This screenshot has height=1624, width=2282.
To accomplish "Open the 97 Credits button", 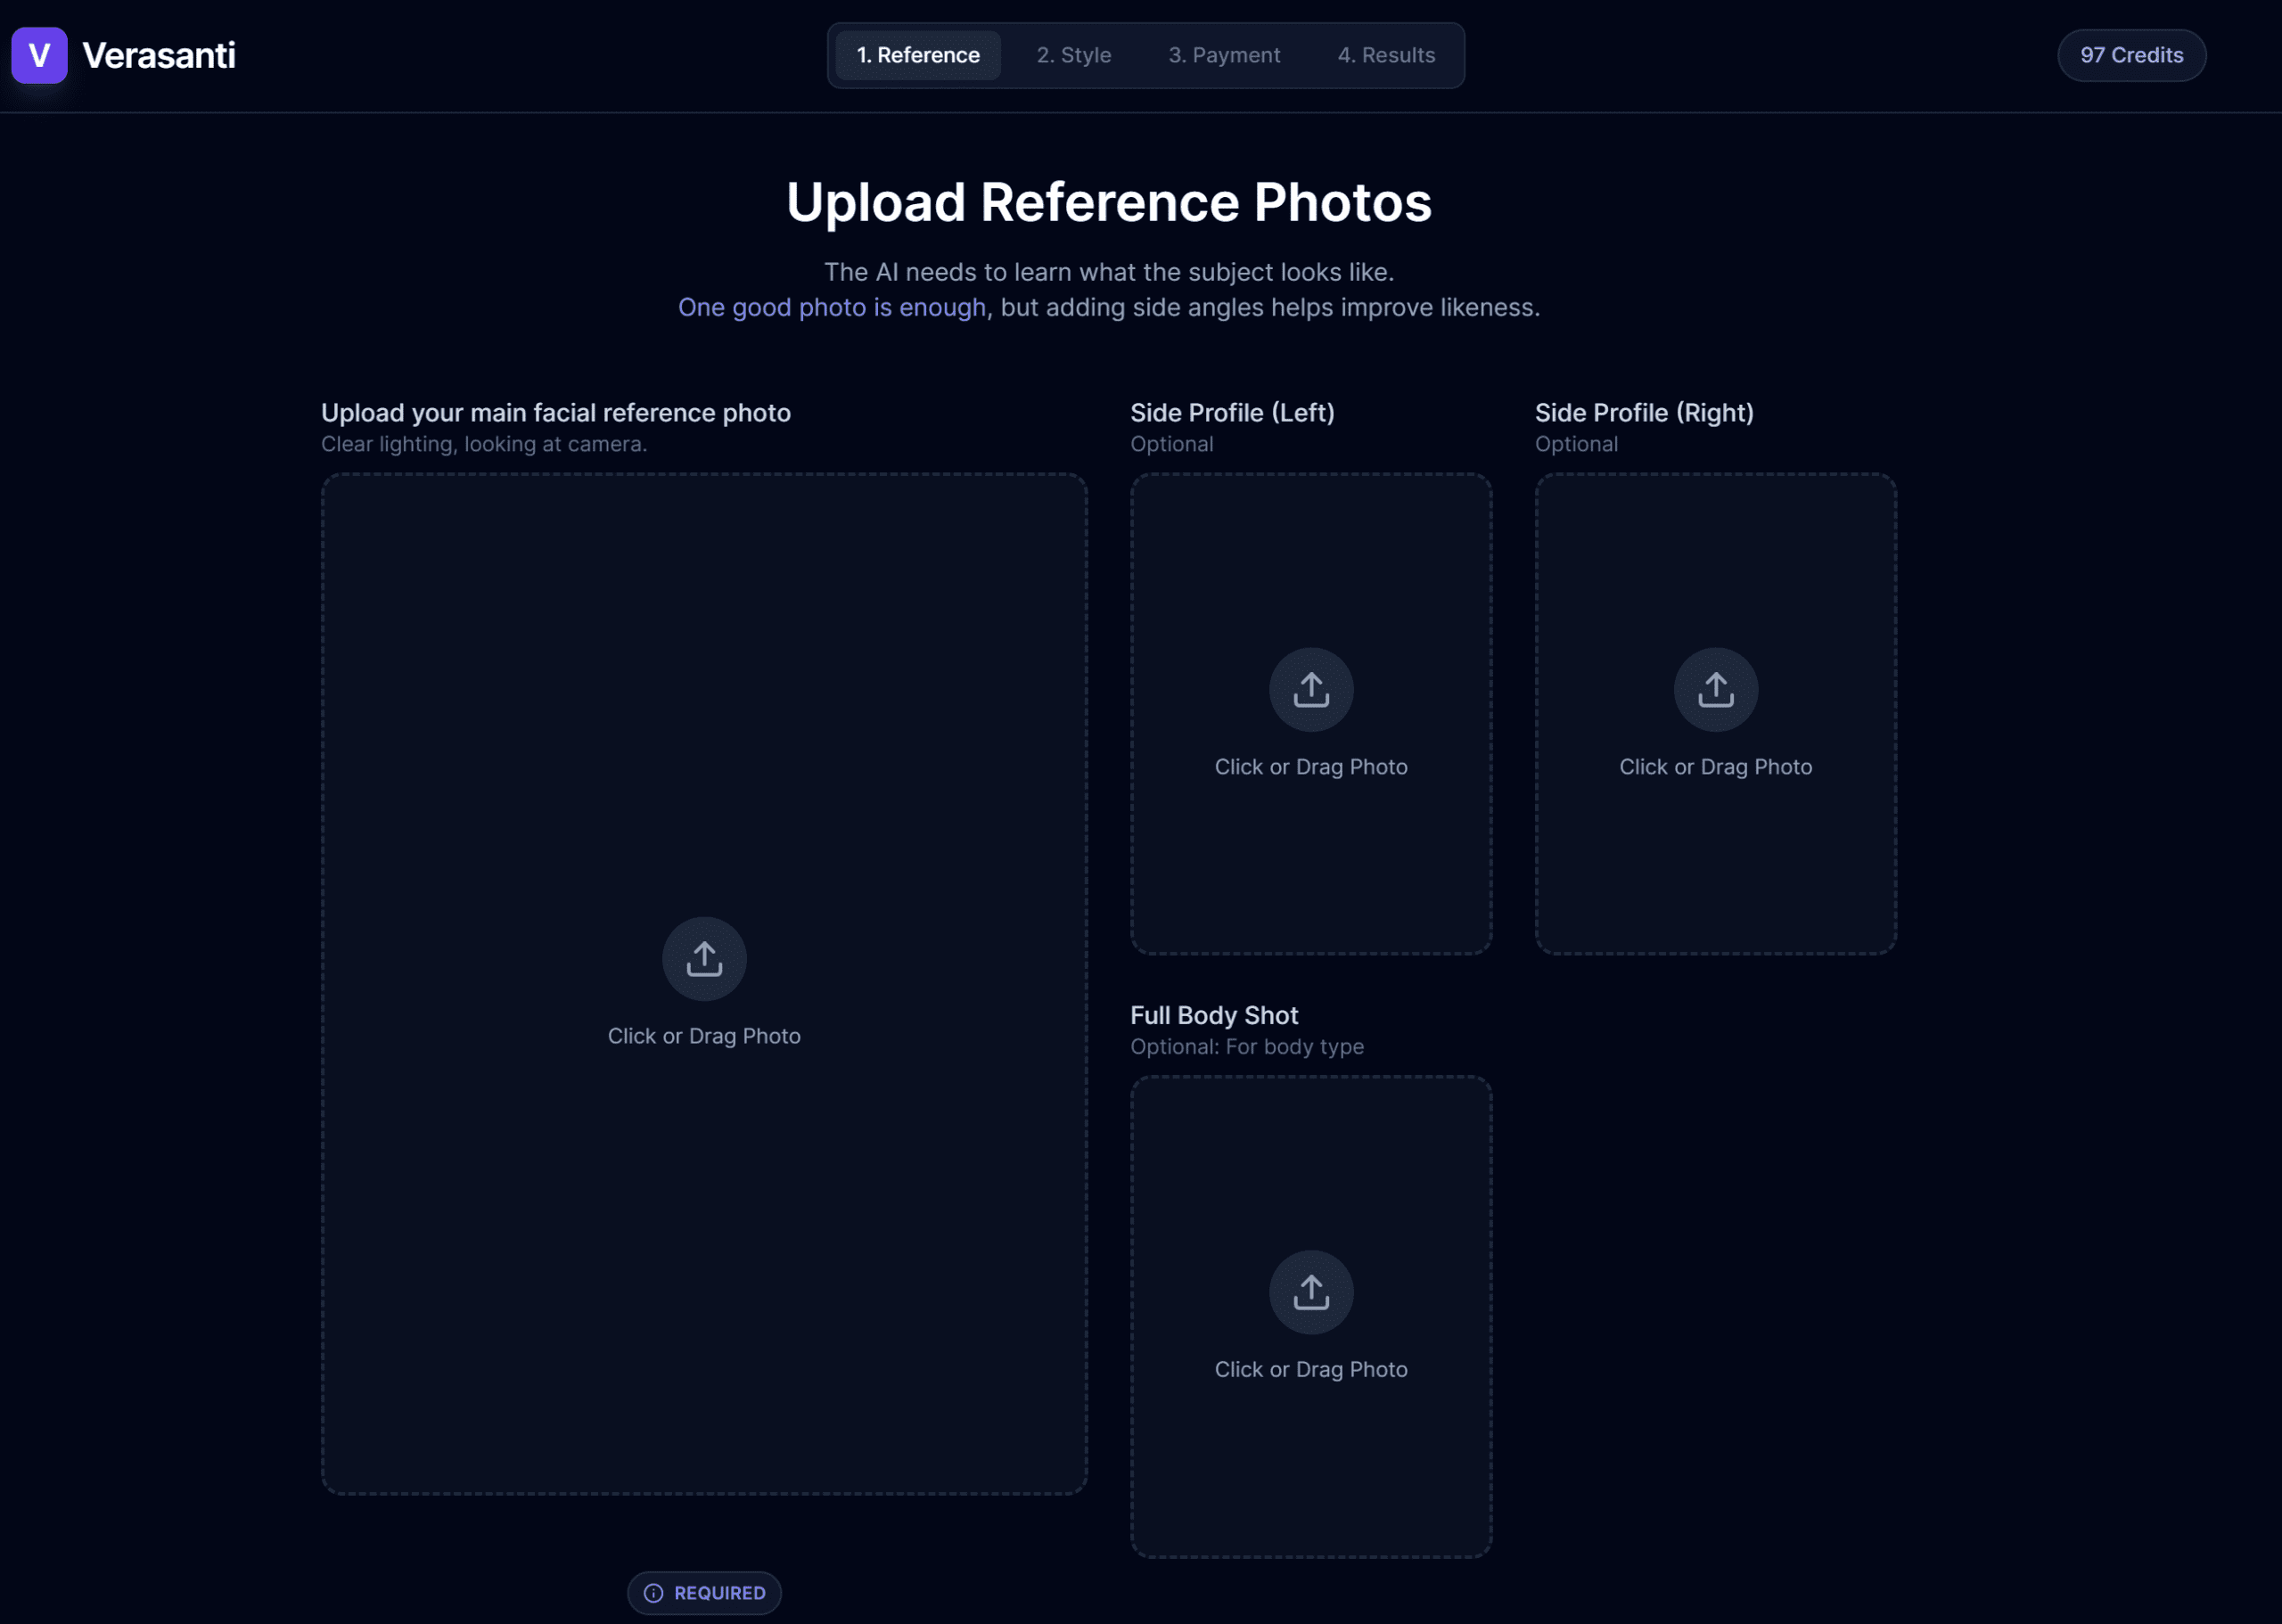I will 2131,55.
